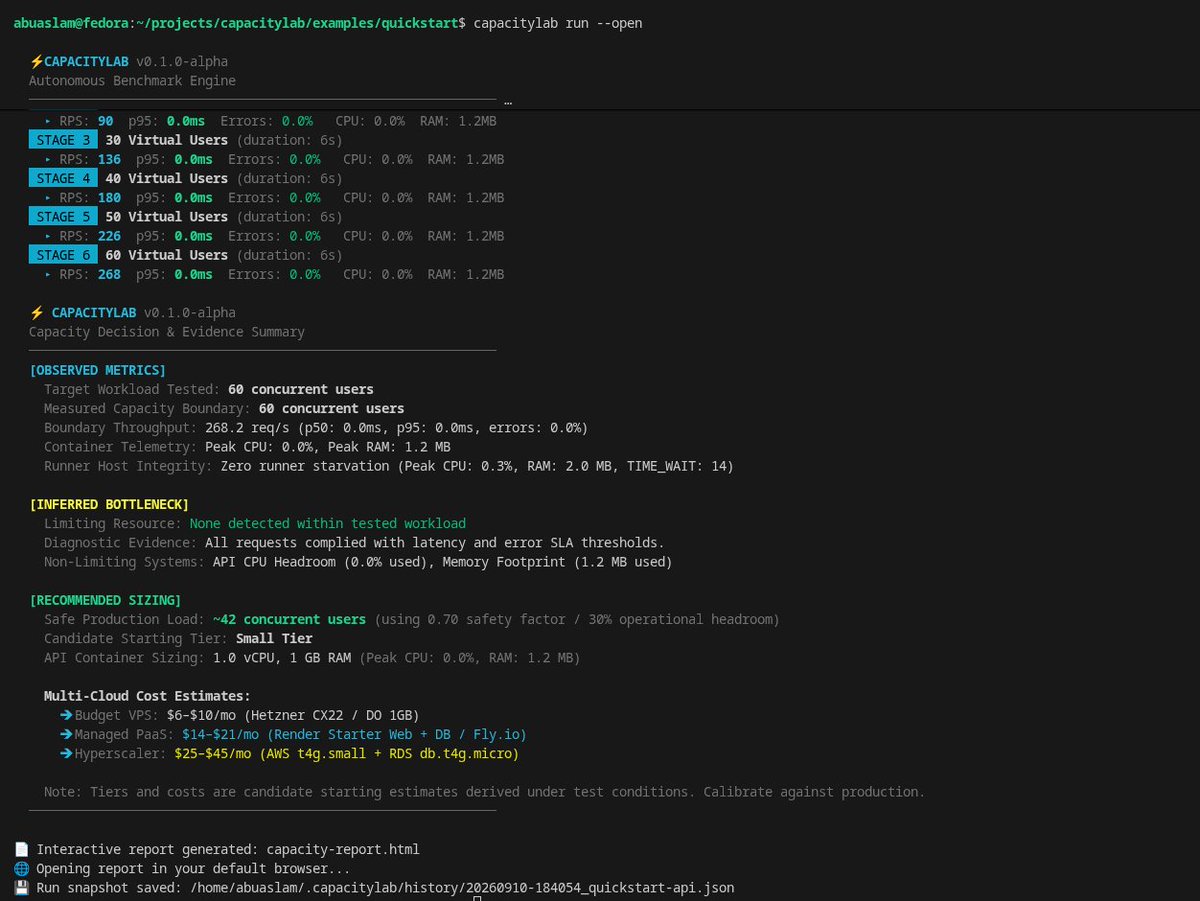Click 'Measured Capacity Boundary' label
This screenshot has width=1200, height=901.
[x=147, y=408]
